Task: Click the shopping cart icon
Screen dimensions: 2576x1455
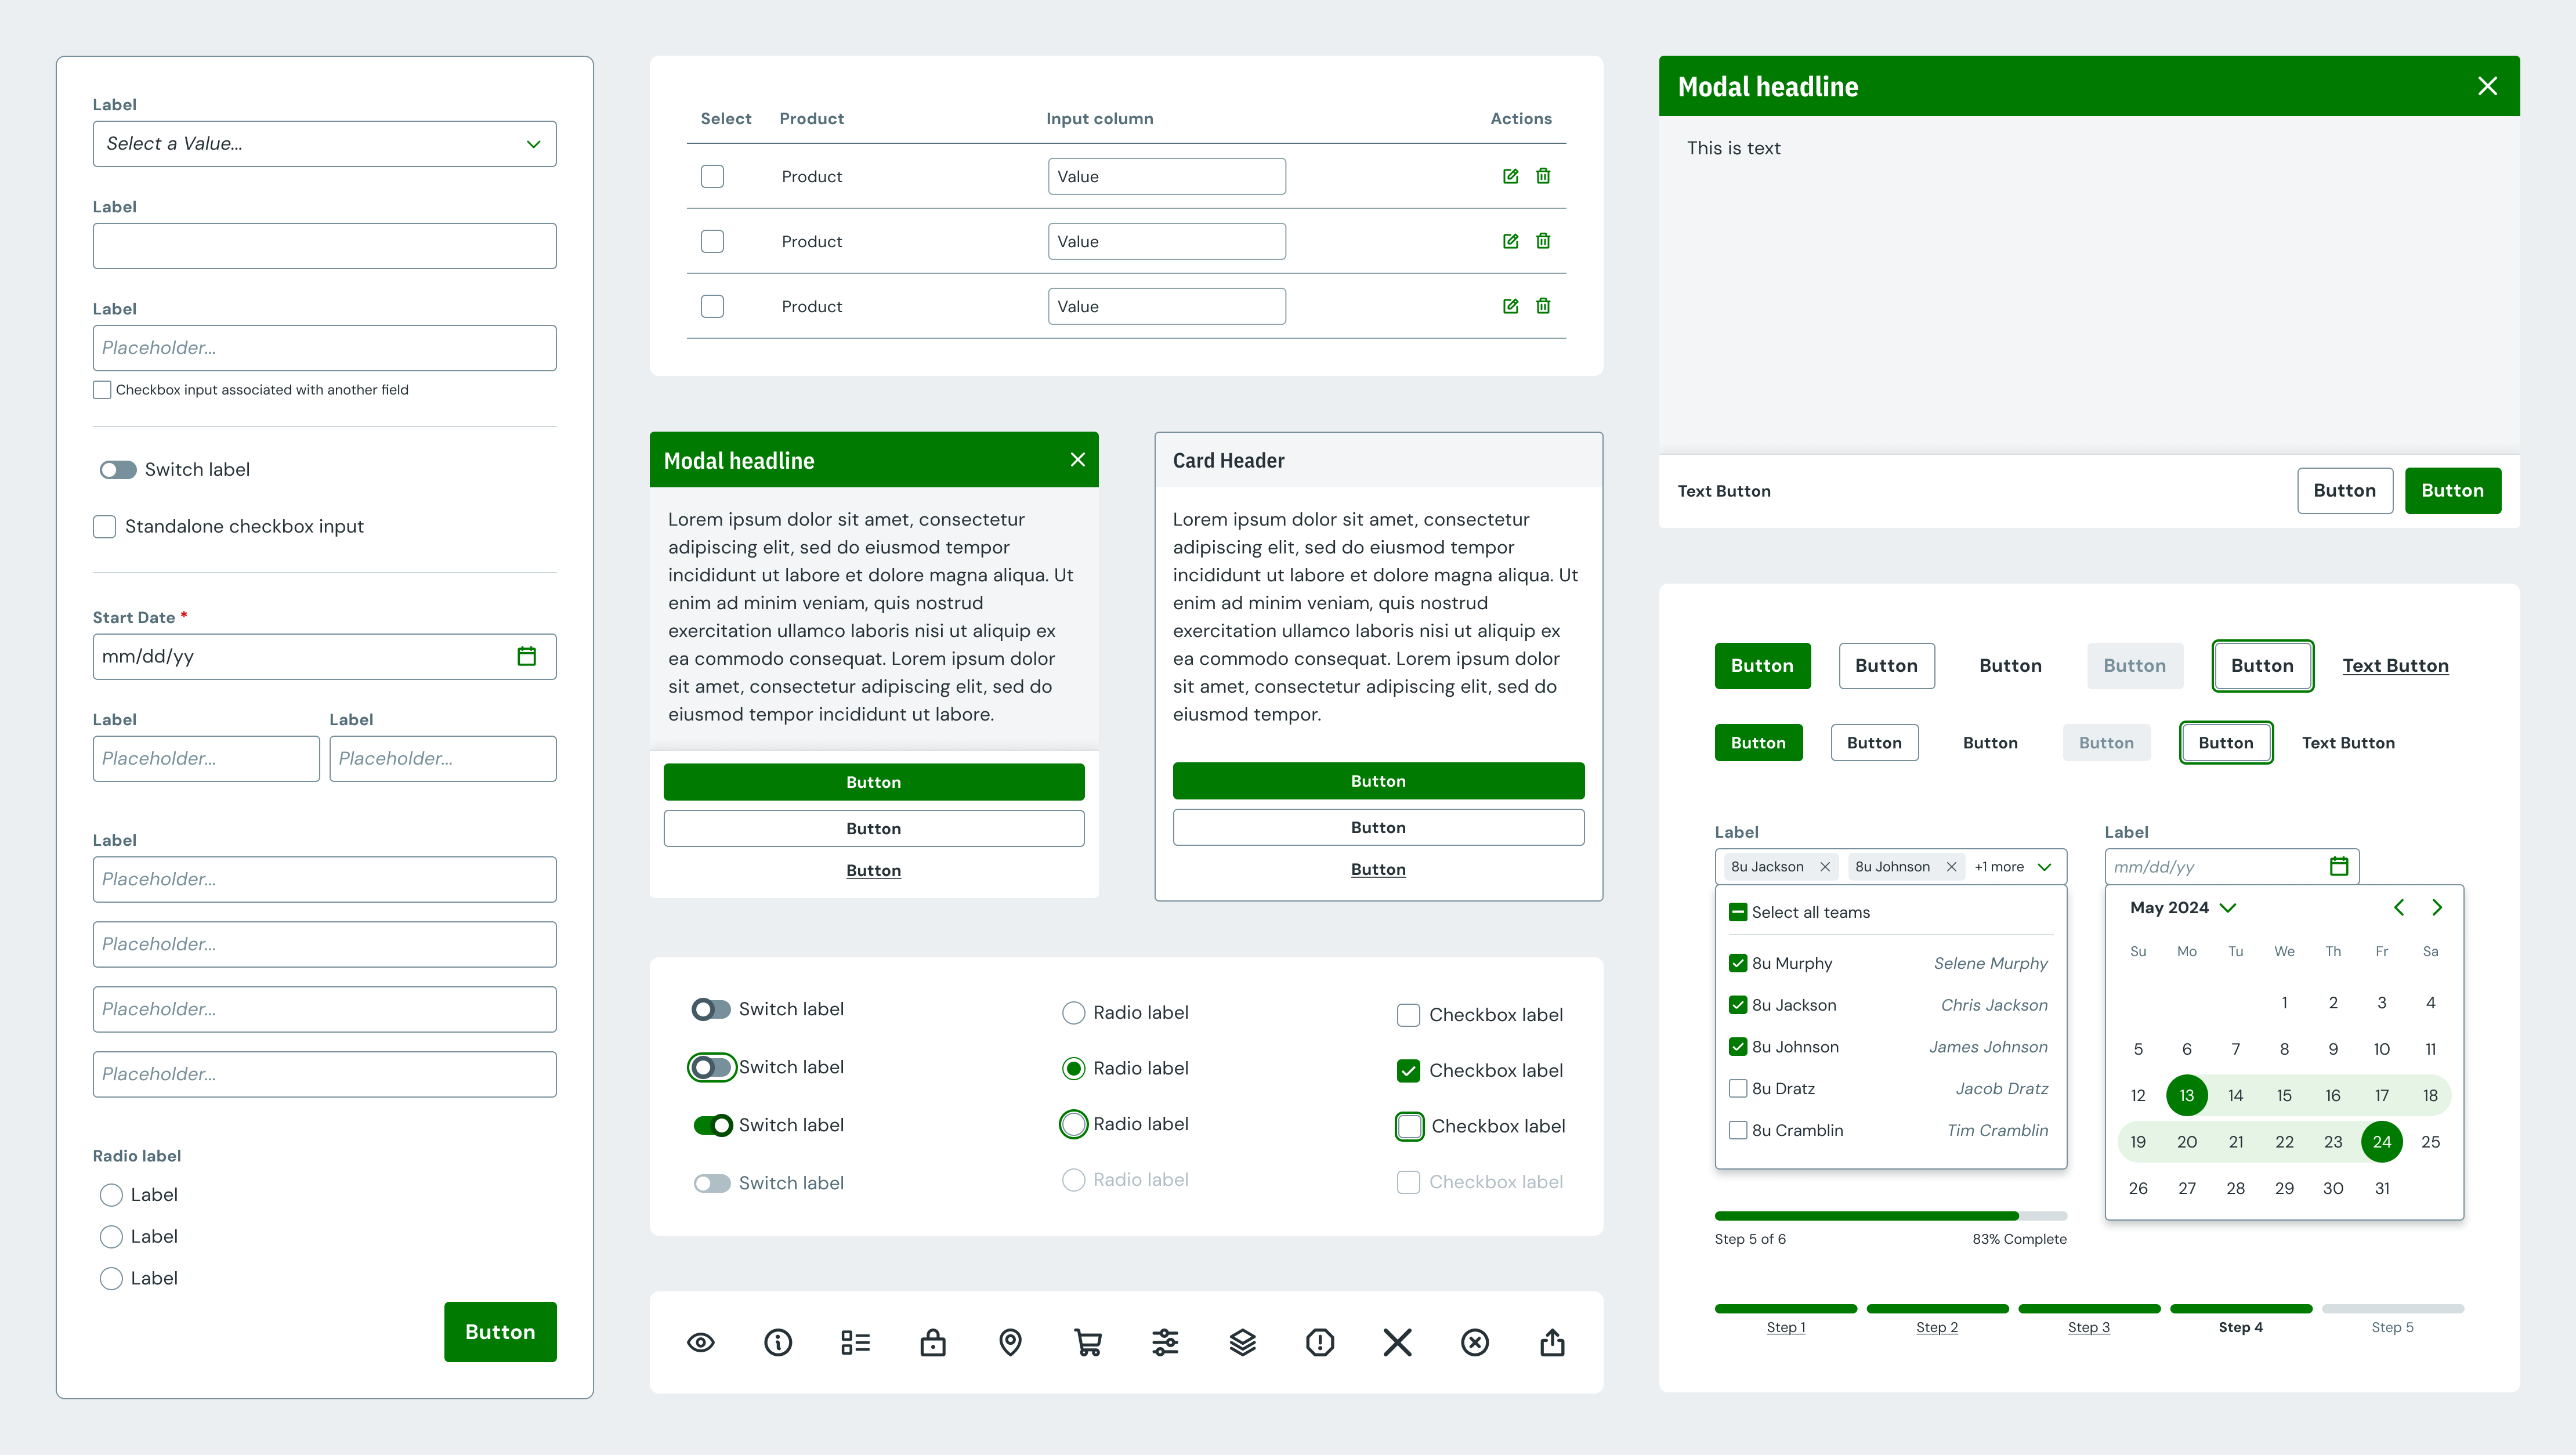Action: click(1087, 1342)
